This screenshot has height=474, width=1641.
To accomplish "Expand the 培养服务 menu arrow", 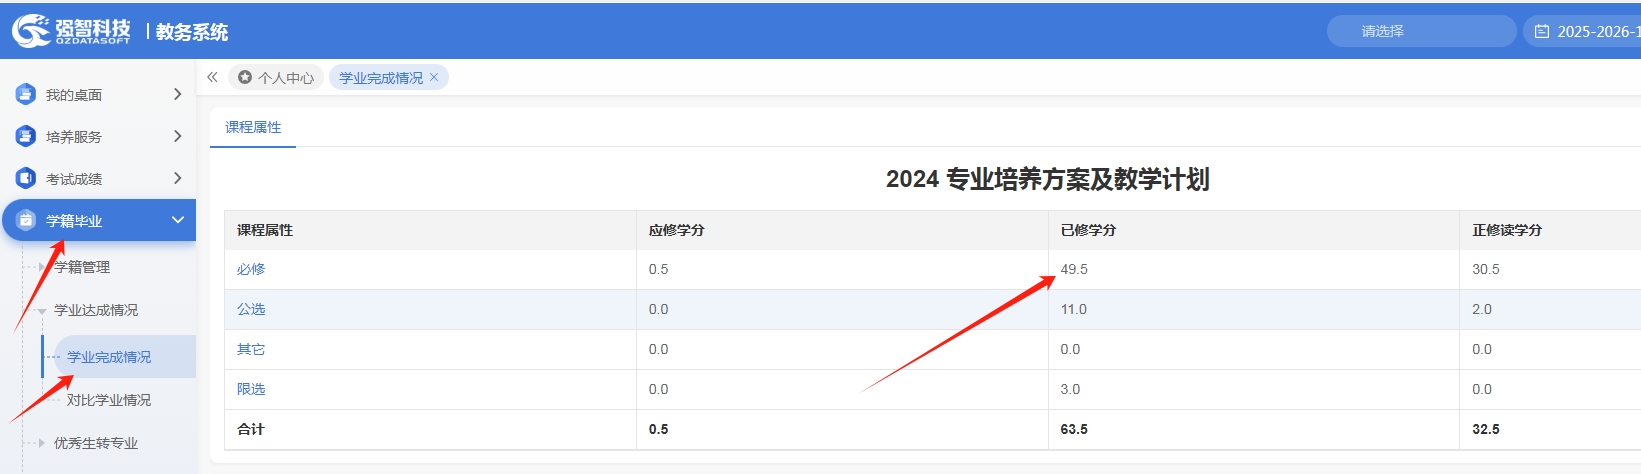I will (177, 136).
